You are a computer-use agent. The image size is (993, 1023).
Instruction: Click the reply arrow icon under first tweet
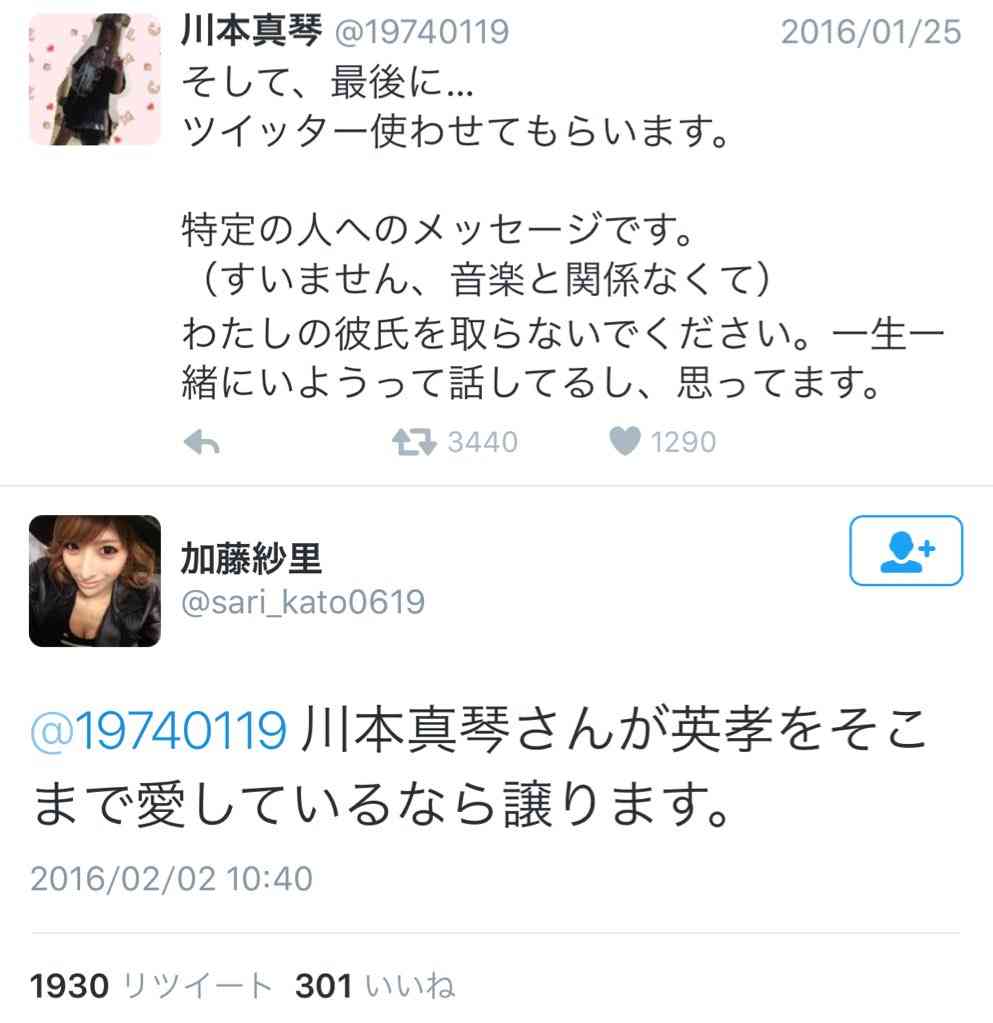tap(202, 442)
